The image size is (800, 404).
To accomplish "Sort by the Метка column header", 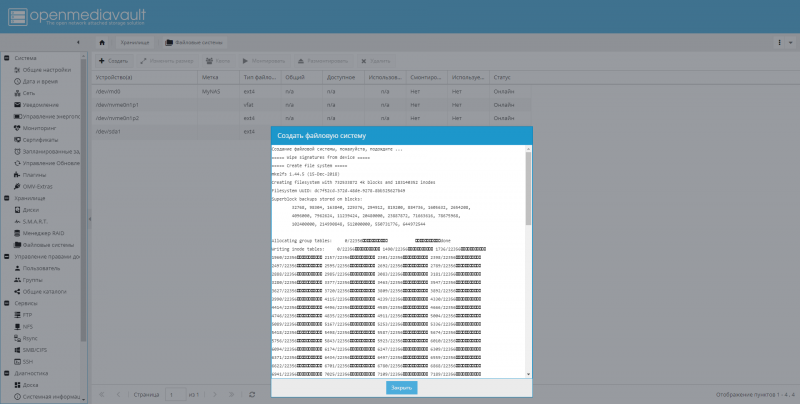I will [x=218, y=78].
